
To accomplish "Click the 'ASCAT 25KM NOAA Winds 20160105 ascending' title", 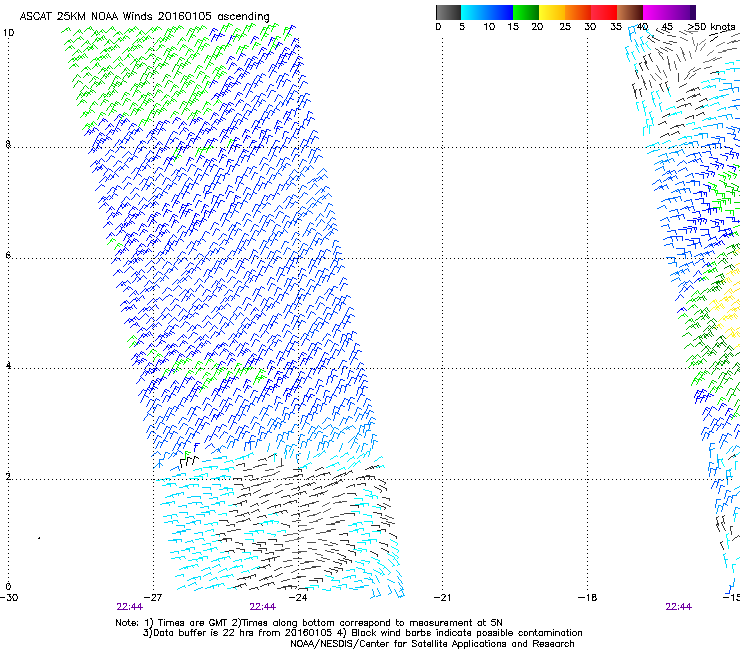I will coord(144,16).
